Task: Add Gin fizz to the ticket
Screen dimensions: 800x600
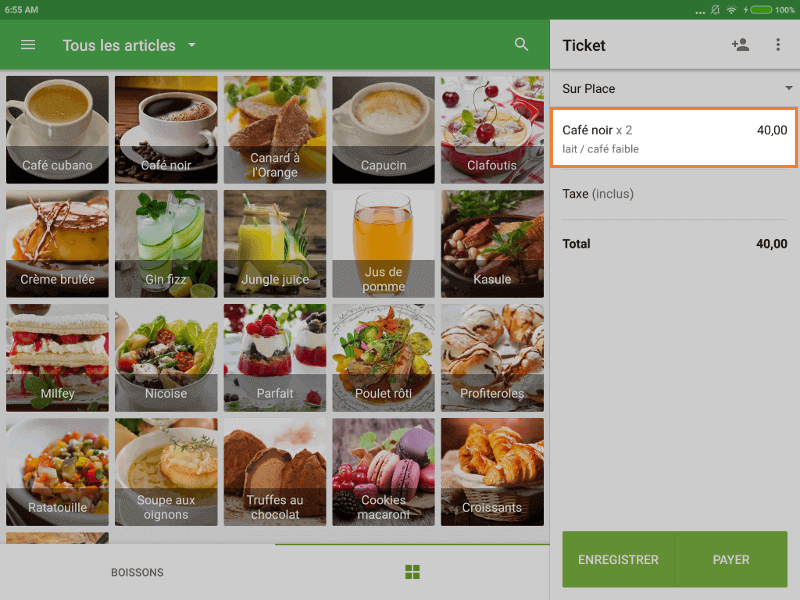Action: [166, 243]
